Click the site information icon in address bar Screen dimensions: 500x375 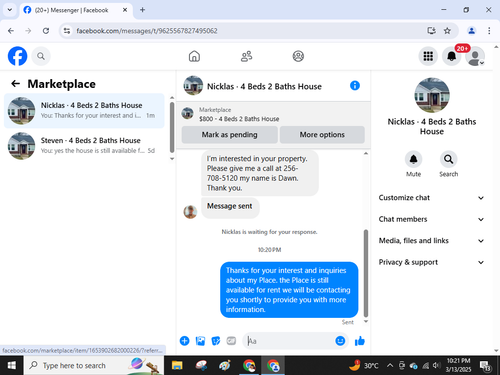(x=67, y=31)
